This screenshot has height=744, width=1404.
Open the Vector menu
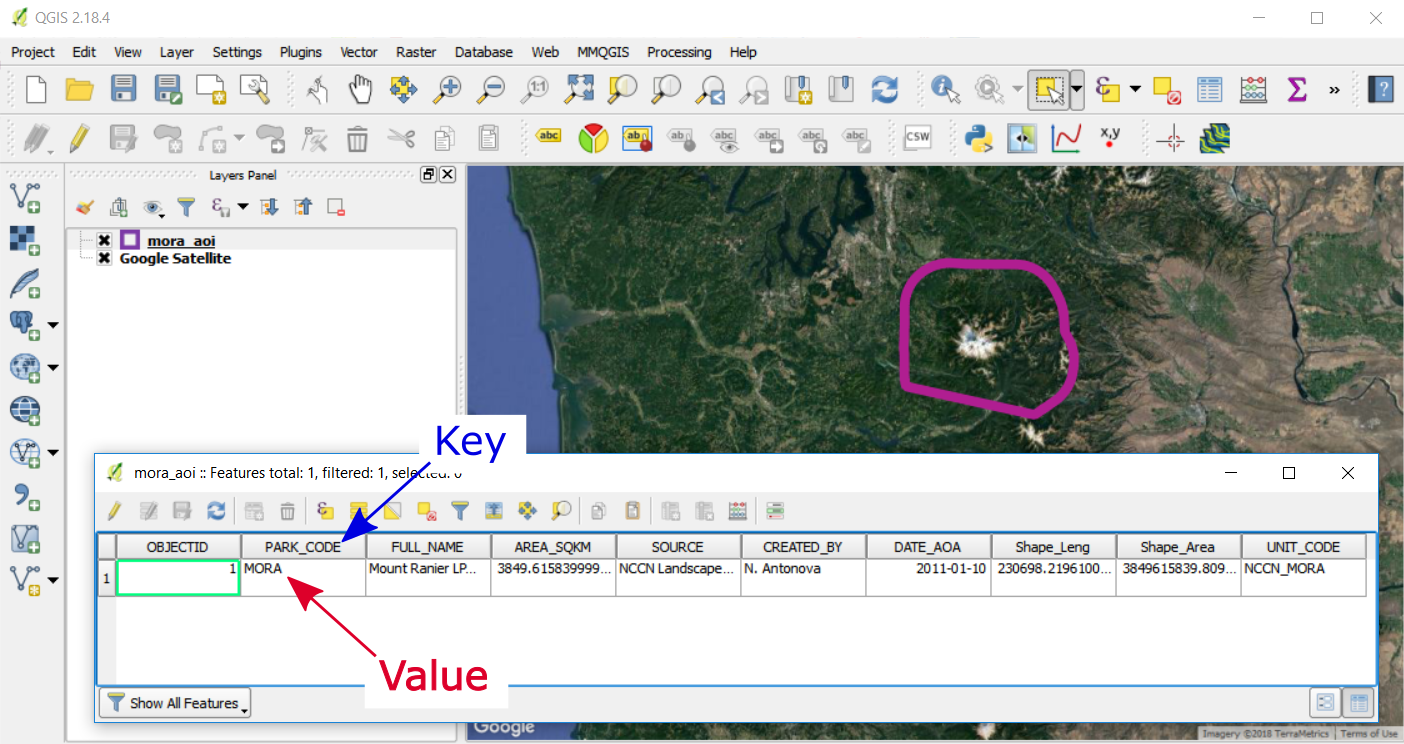359,52
